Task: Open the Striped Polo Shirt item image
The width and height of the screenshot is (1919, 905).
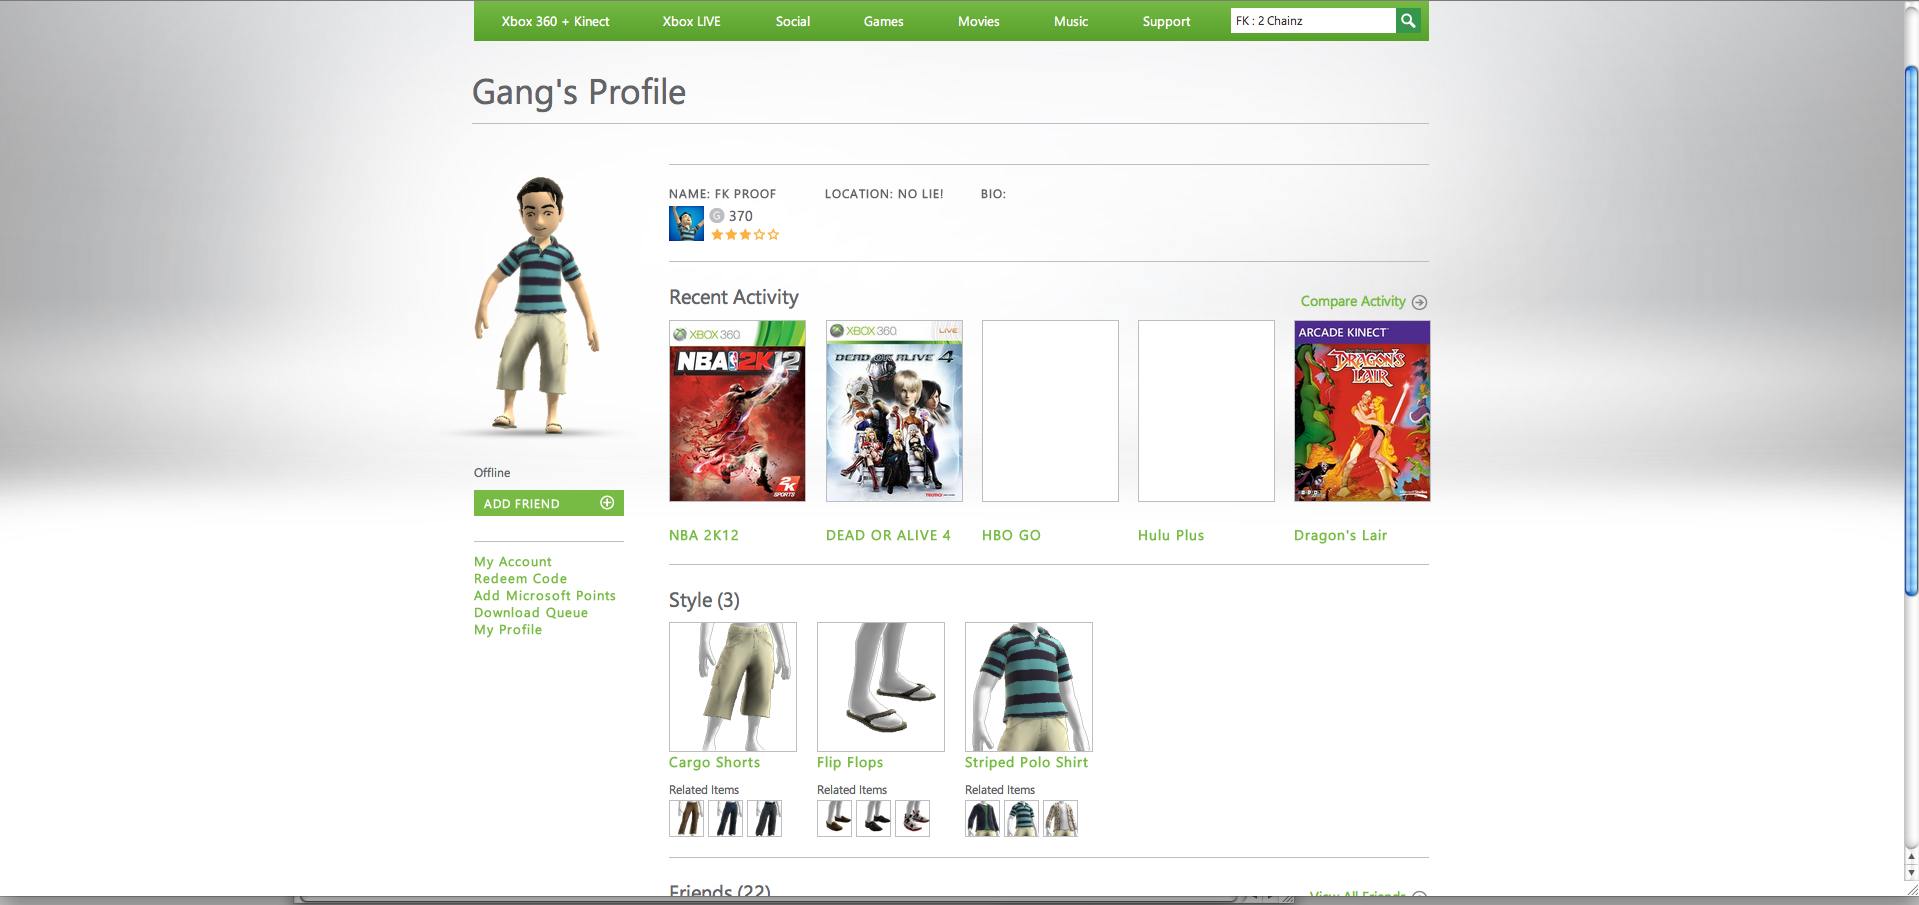Action: point(1029,687)
